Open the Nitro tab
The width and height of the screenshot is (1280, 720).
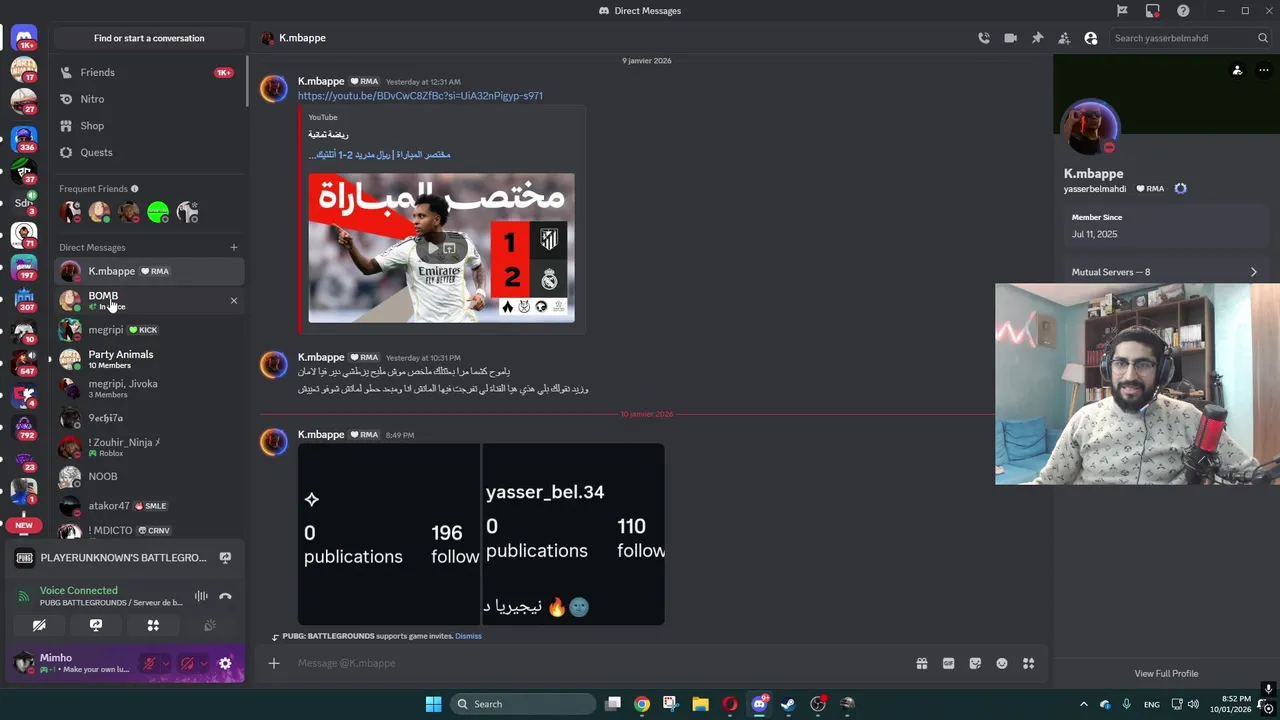(149, 99)
